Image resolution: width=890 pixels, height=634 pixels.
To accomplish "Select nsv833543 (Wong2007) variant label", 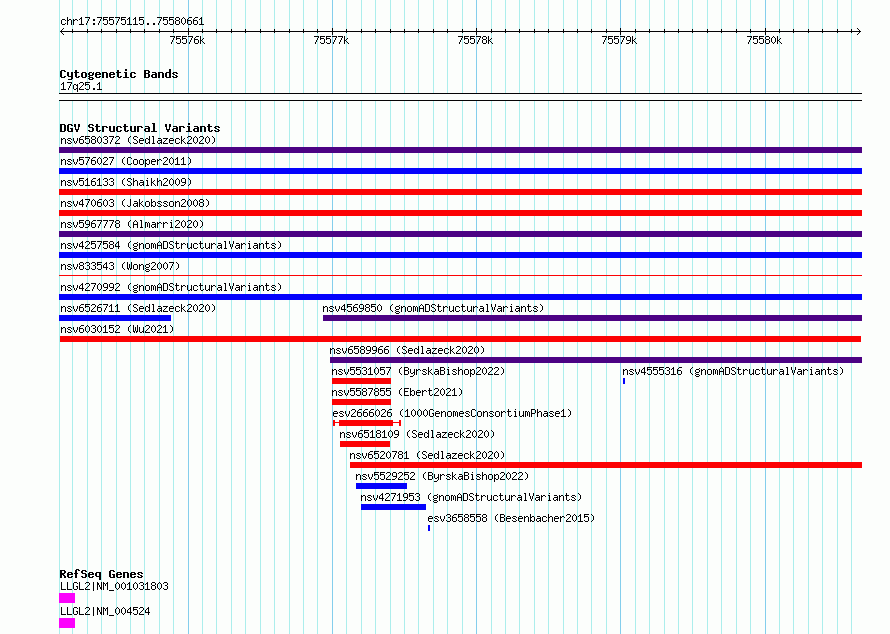I will [120, 266].
